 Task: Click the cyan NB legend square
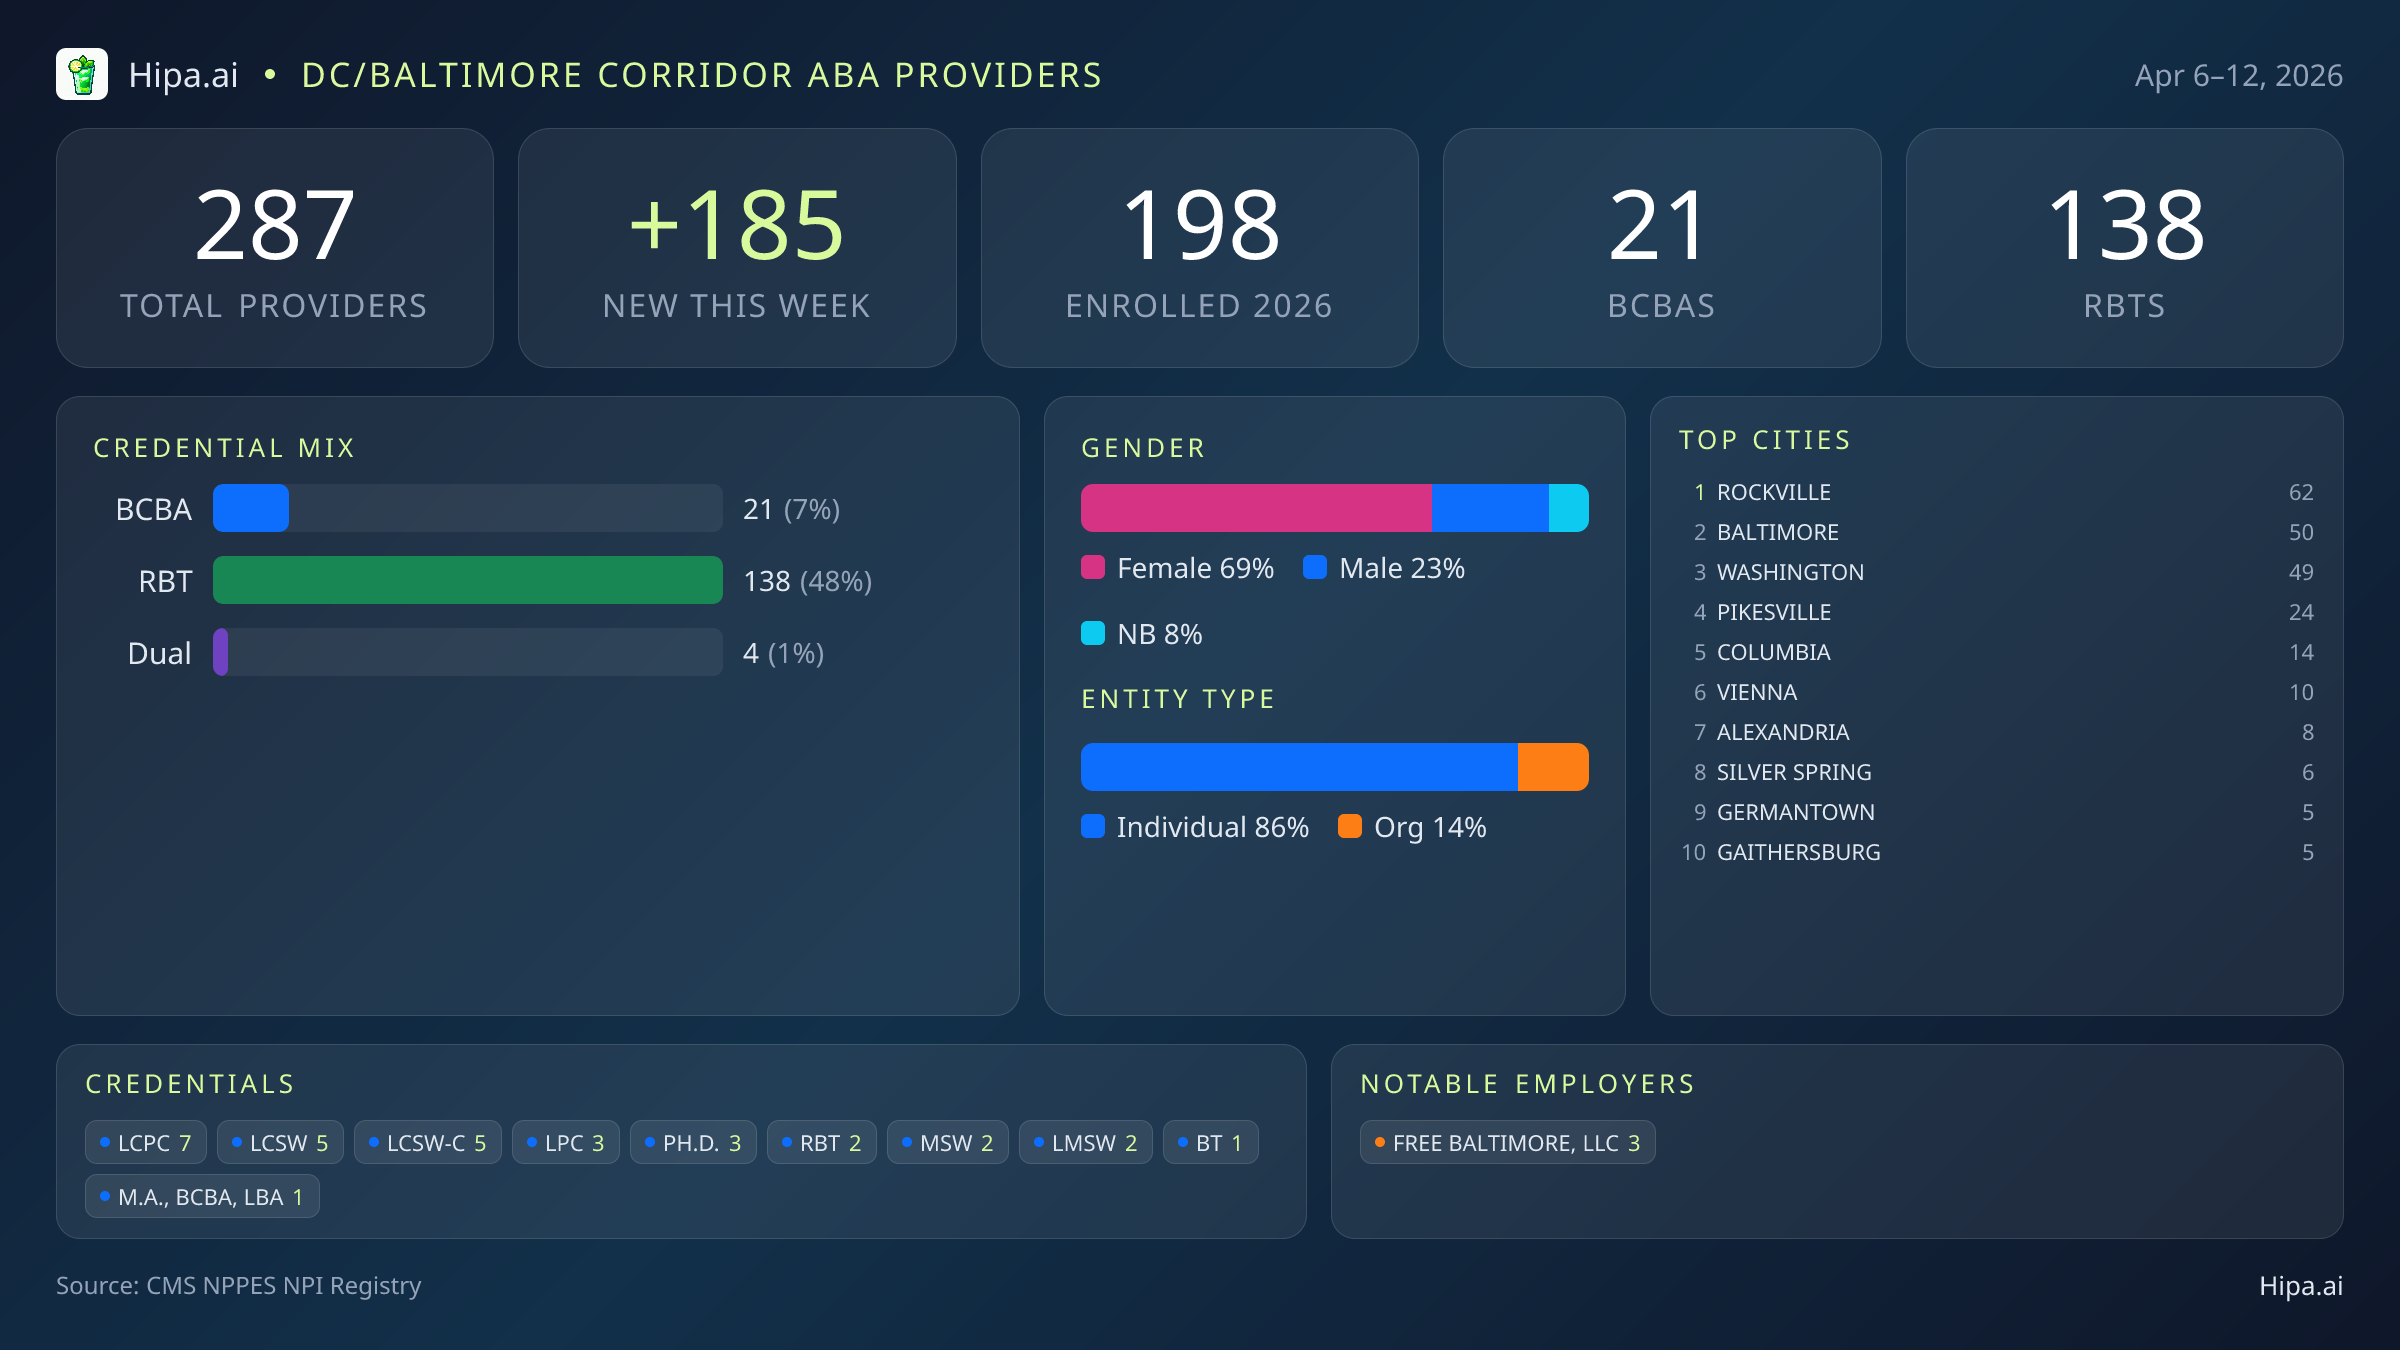(x=1094, y=633)
